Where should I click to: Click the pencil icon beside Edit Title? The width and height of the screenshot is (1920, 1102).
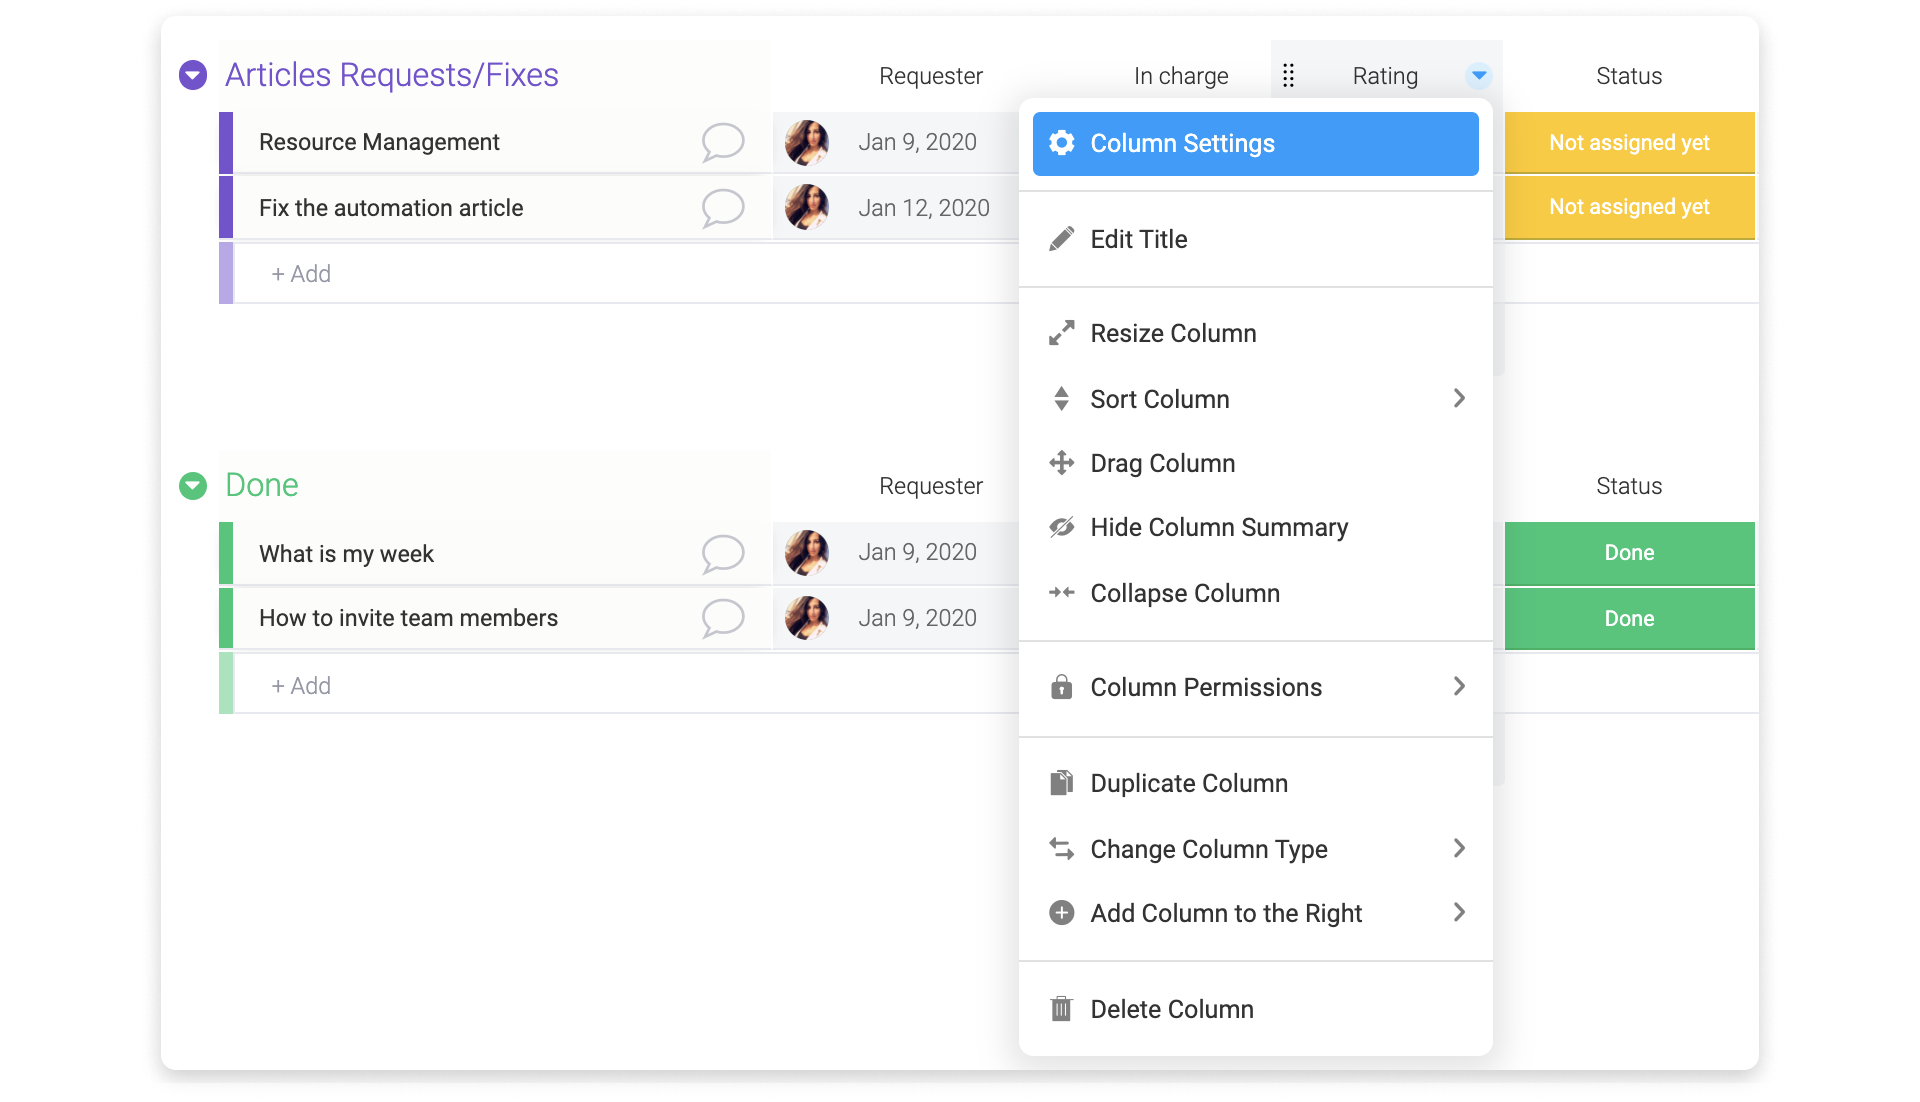click(x=1062, y=239)
